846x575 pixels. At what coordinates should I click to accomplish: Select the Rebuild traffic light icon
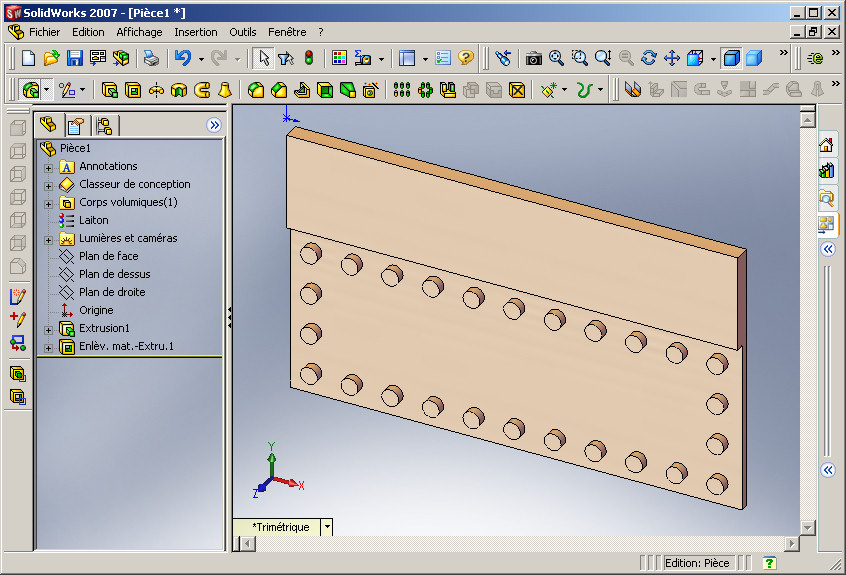[x=309, y=58]
